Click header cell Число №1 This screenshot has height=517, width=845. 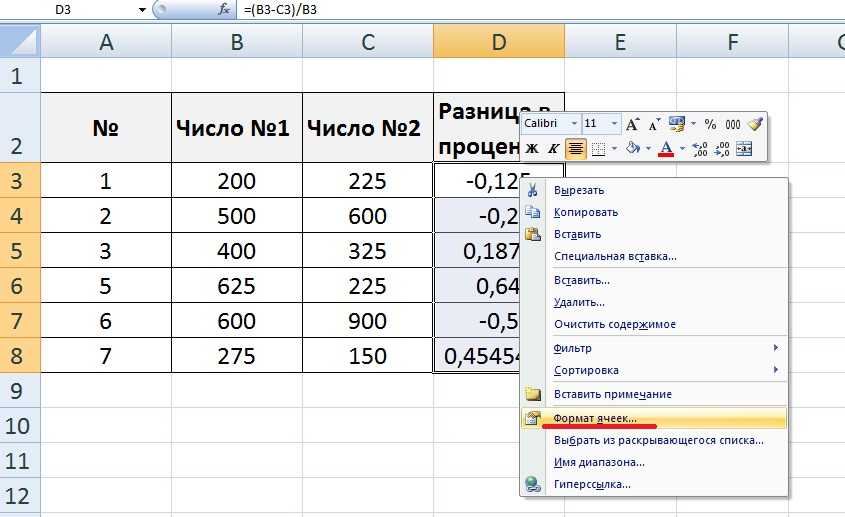[x=237, y=128]
